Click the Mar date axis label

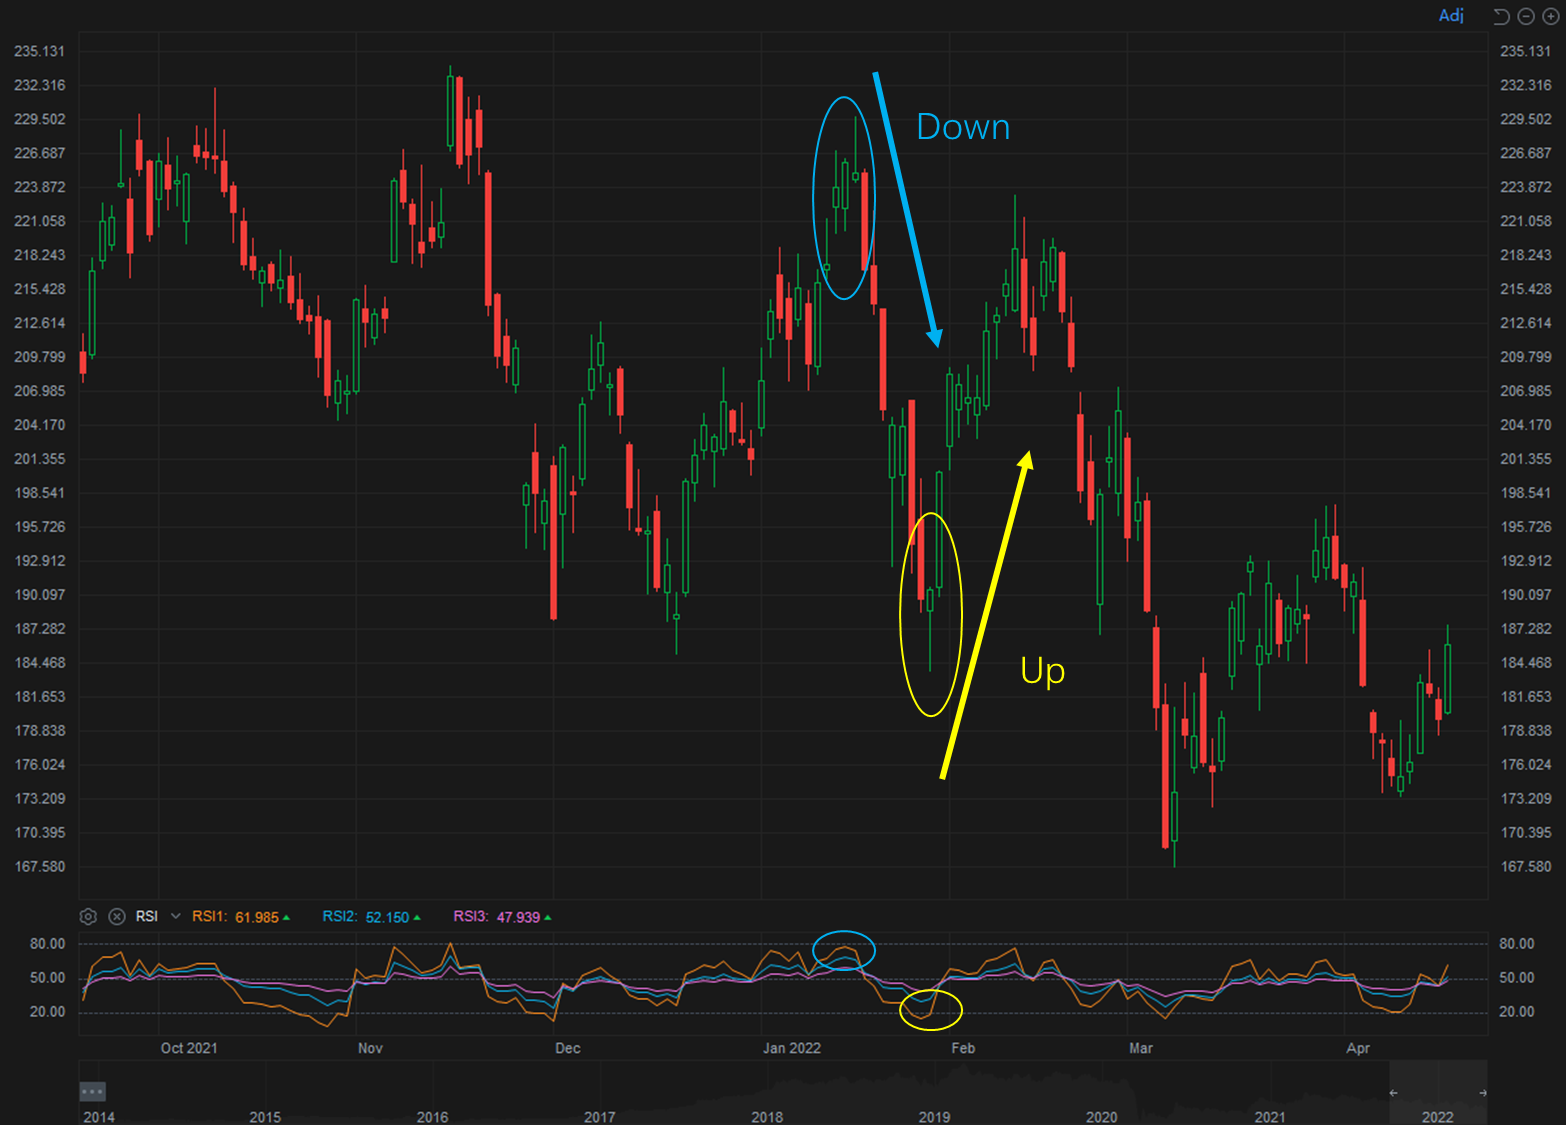click(x=1141, y=1048)
